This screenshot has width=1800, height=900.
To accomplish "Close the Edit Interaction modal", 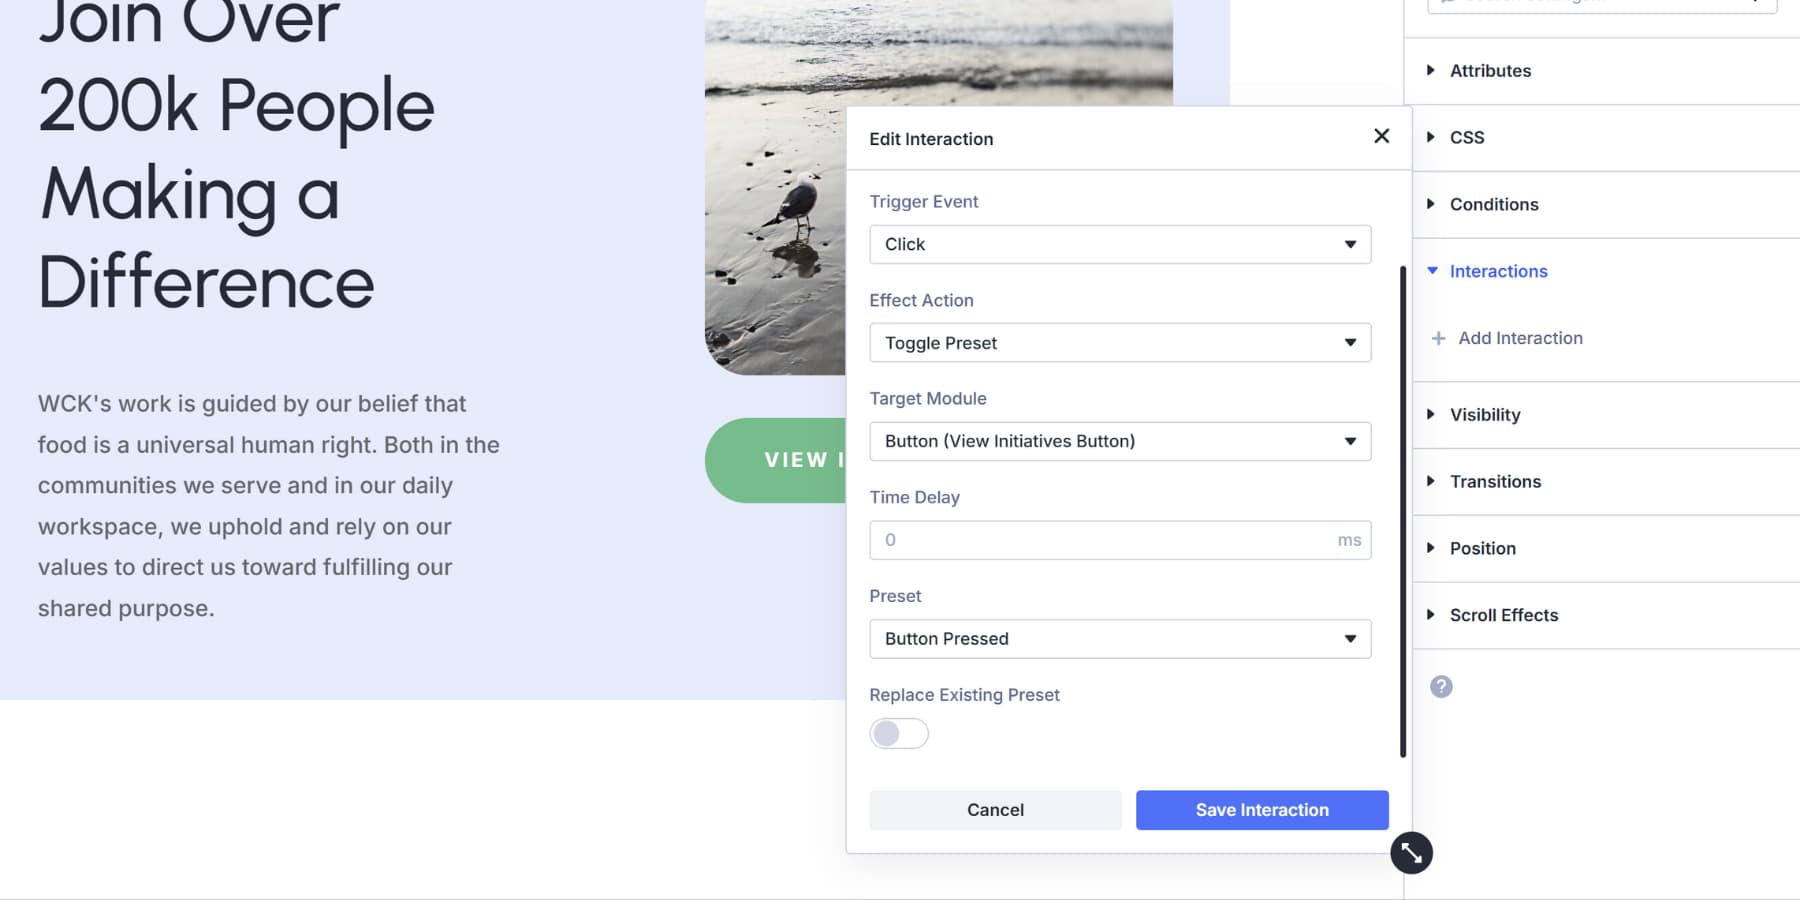I will click(1381, 136).
